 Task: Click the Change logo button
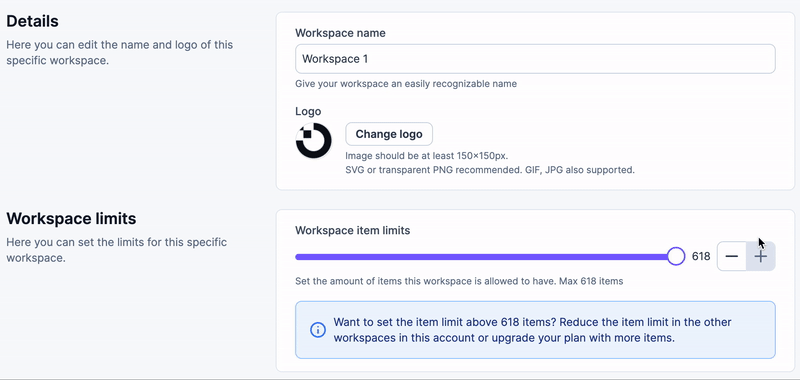(x=389, y=134)
